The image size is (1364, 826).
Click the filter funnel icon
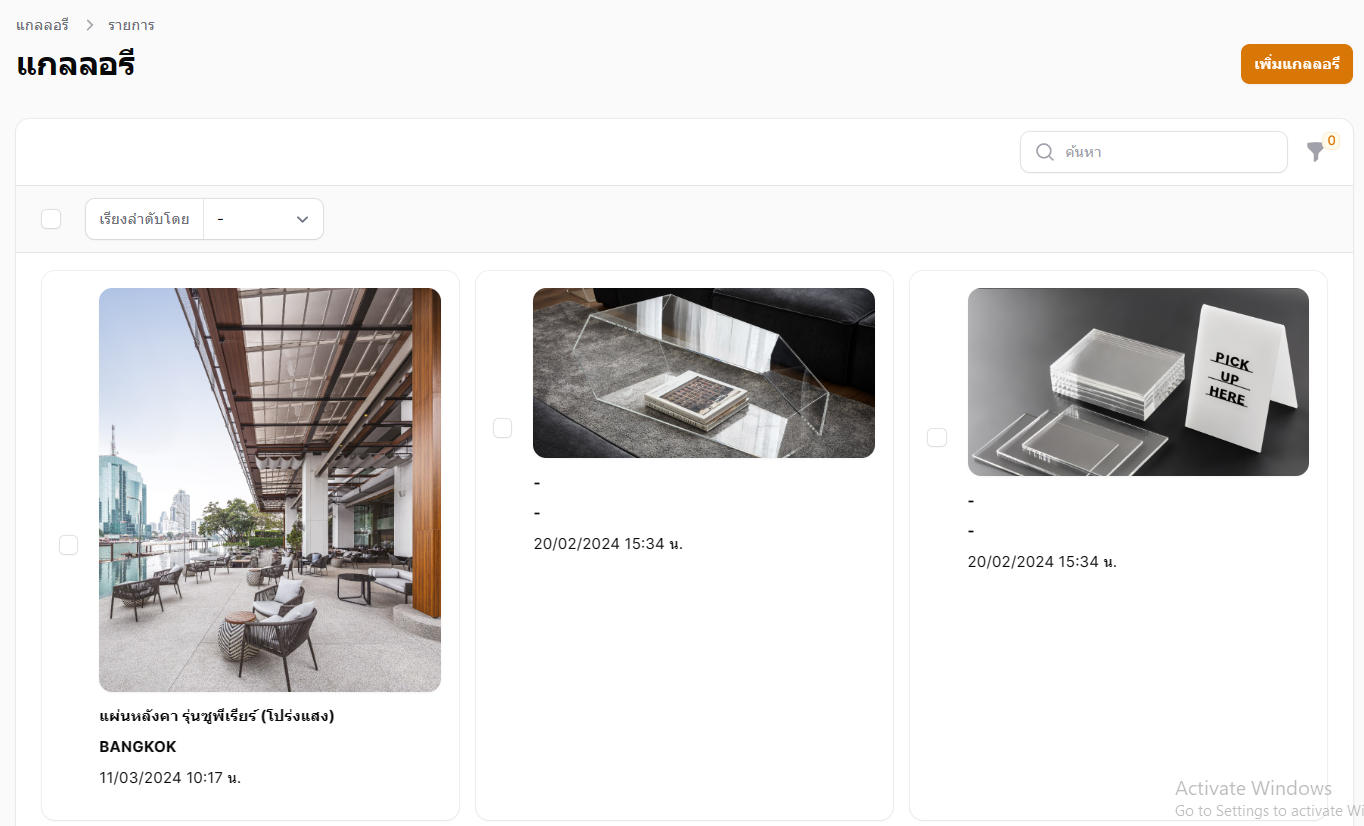coord(1315,152)
